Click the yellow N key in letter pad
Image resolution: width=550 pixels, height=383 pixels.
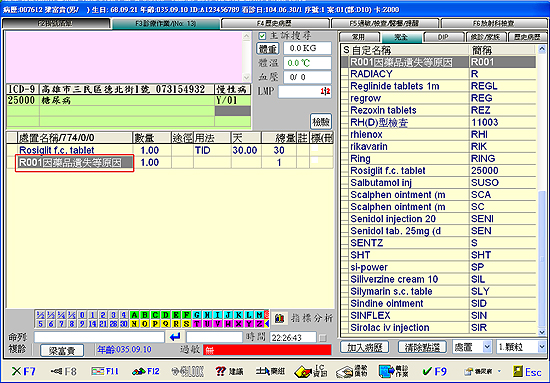(x=134, y=323)
